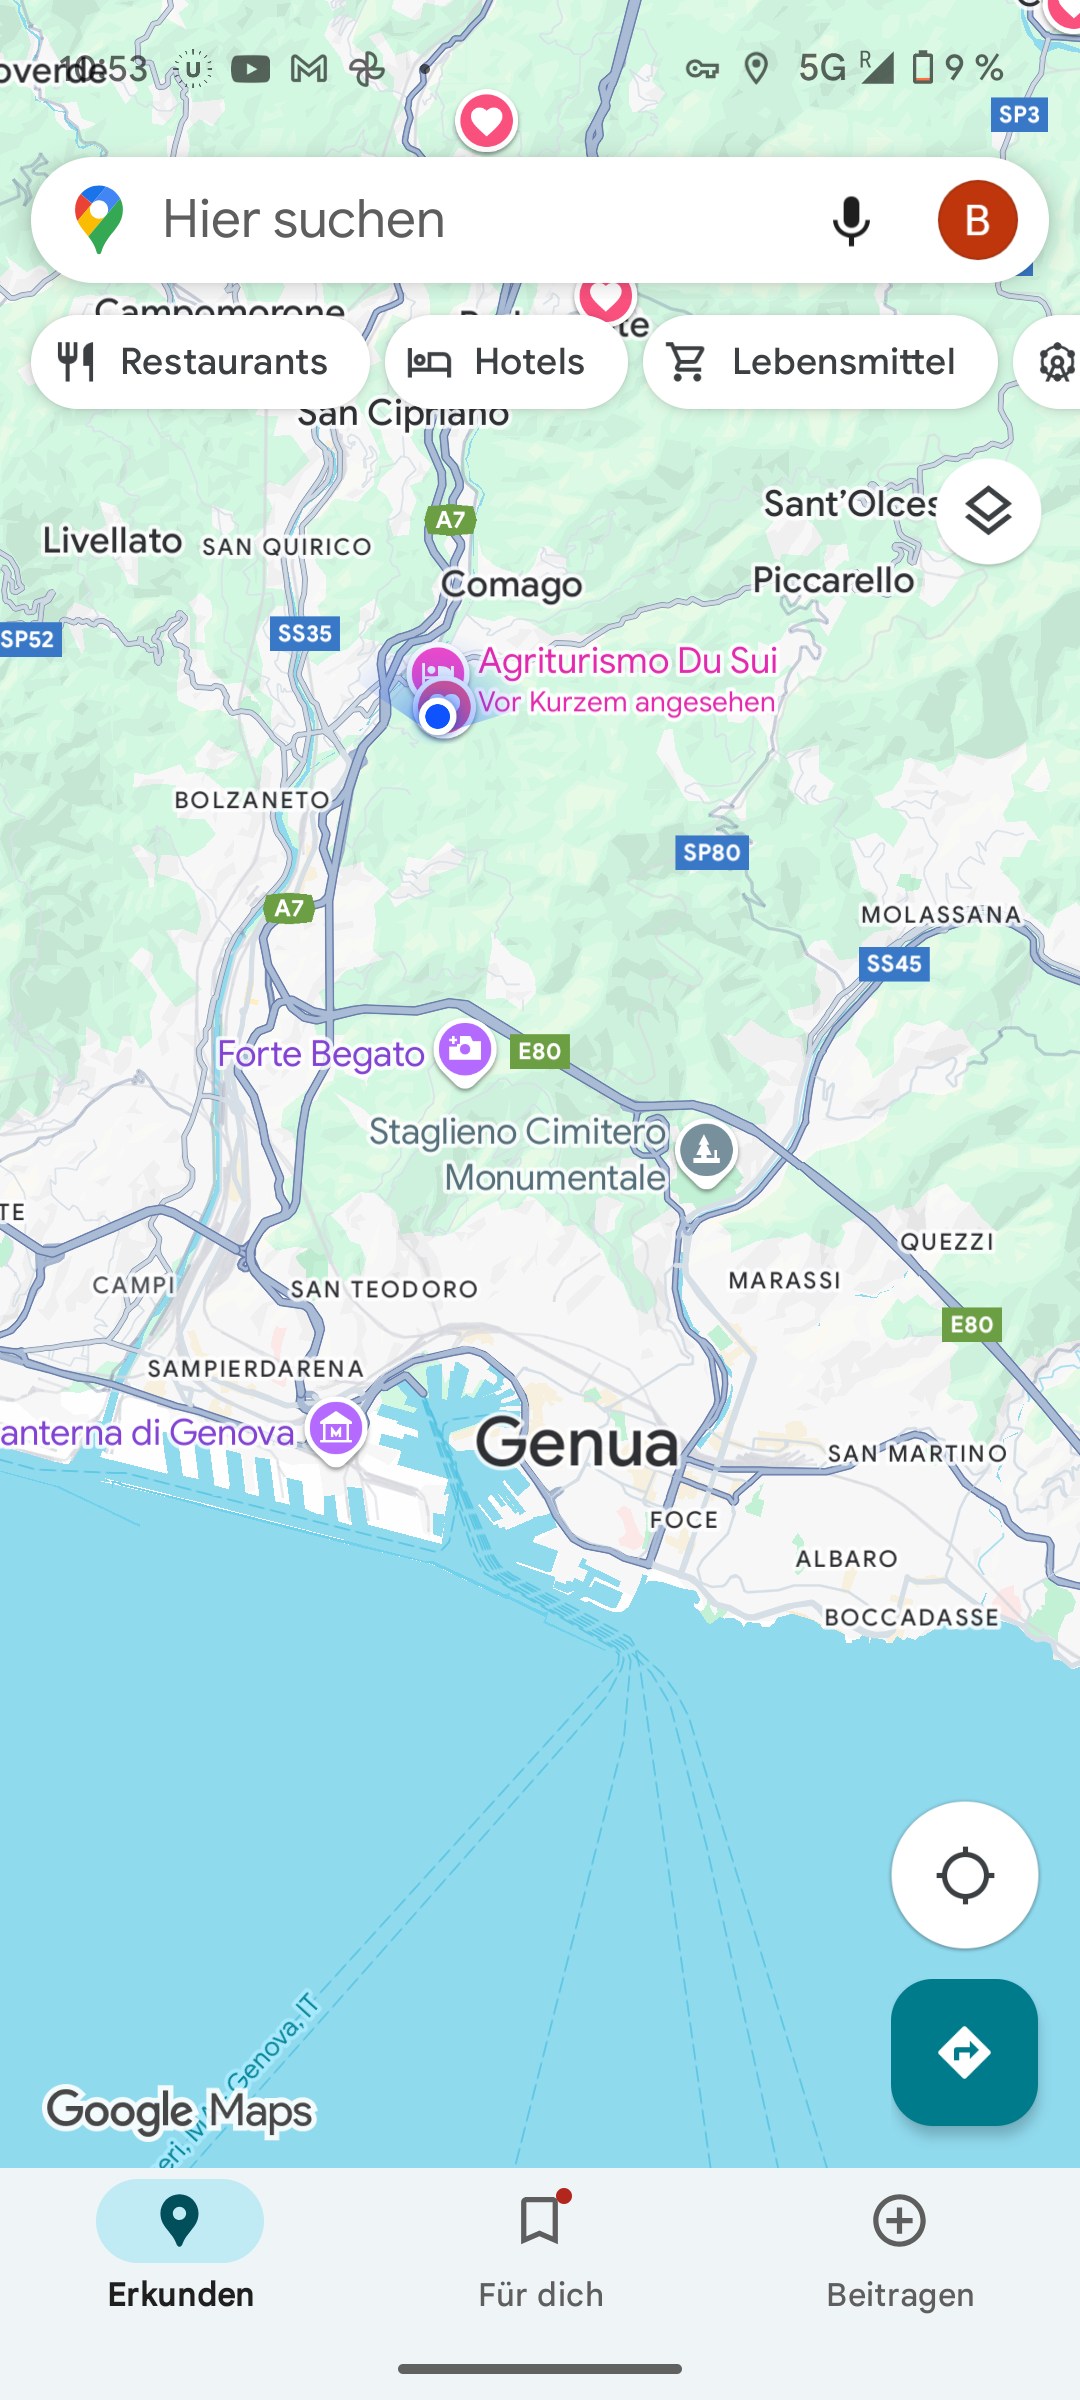Select the Staglieno Cimitero Monumentale marker
Image resolution: width=1080 pixels, height=2400 pixels.
pyautogui.click(x=706, y=1152)
